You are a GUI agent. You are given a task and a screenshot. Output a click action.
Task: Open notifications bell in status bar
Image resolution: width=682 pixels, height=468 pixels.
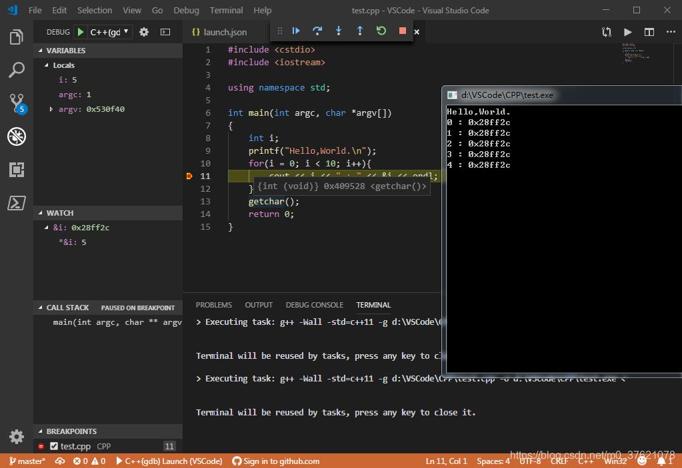662,461
